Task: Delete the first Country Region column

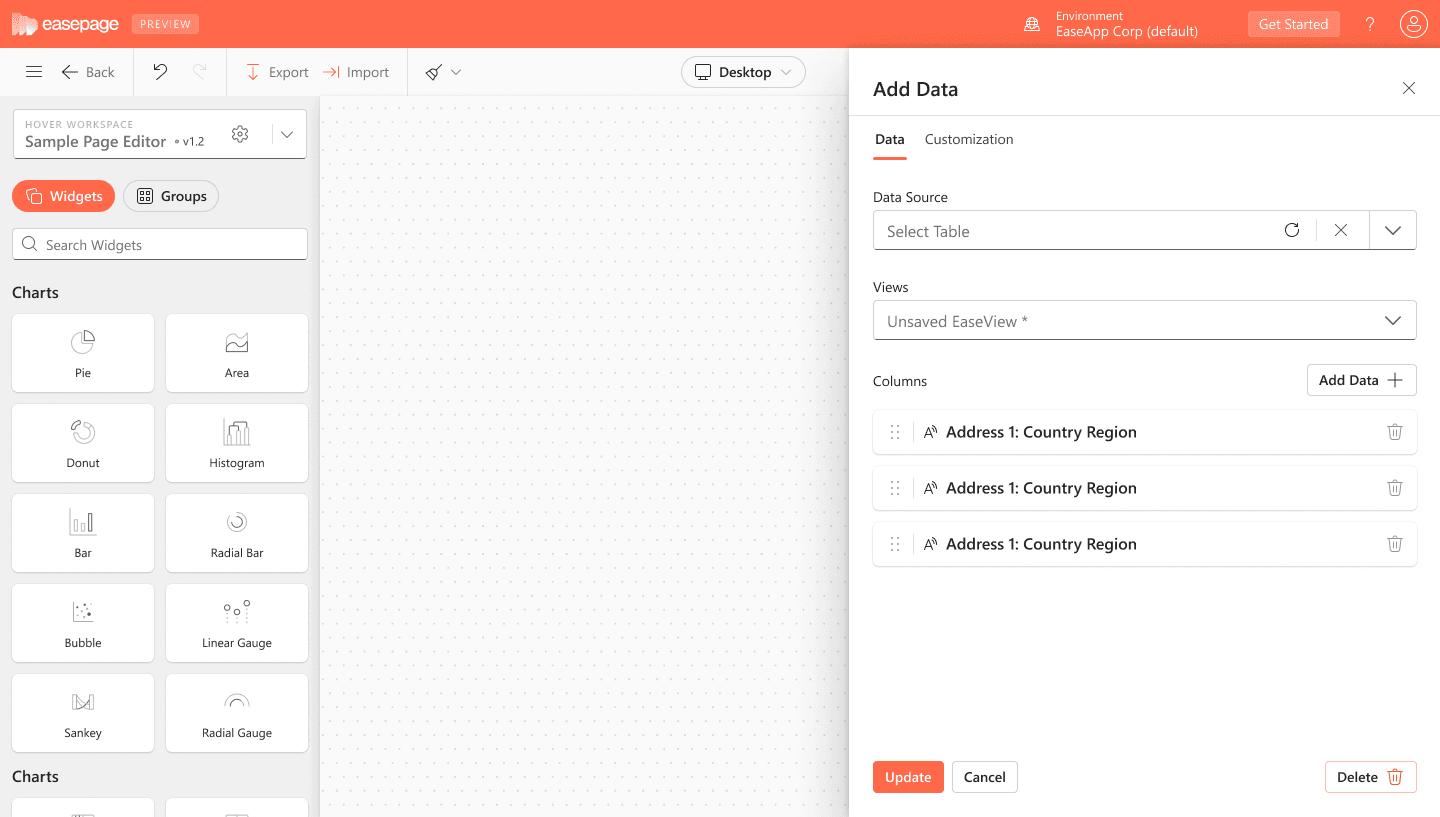Action: (x=1394, y=432)
